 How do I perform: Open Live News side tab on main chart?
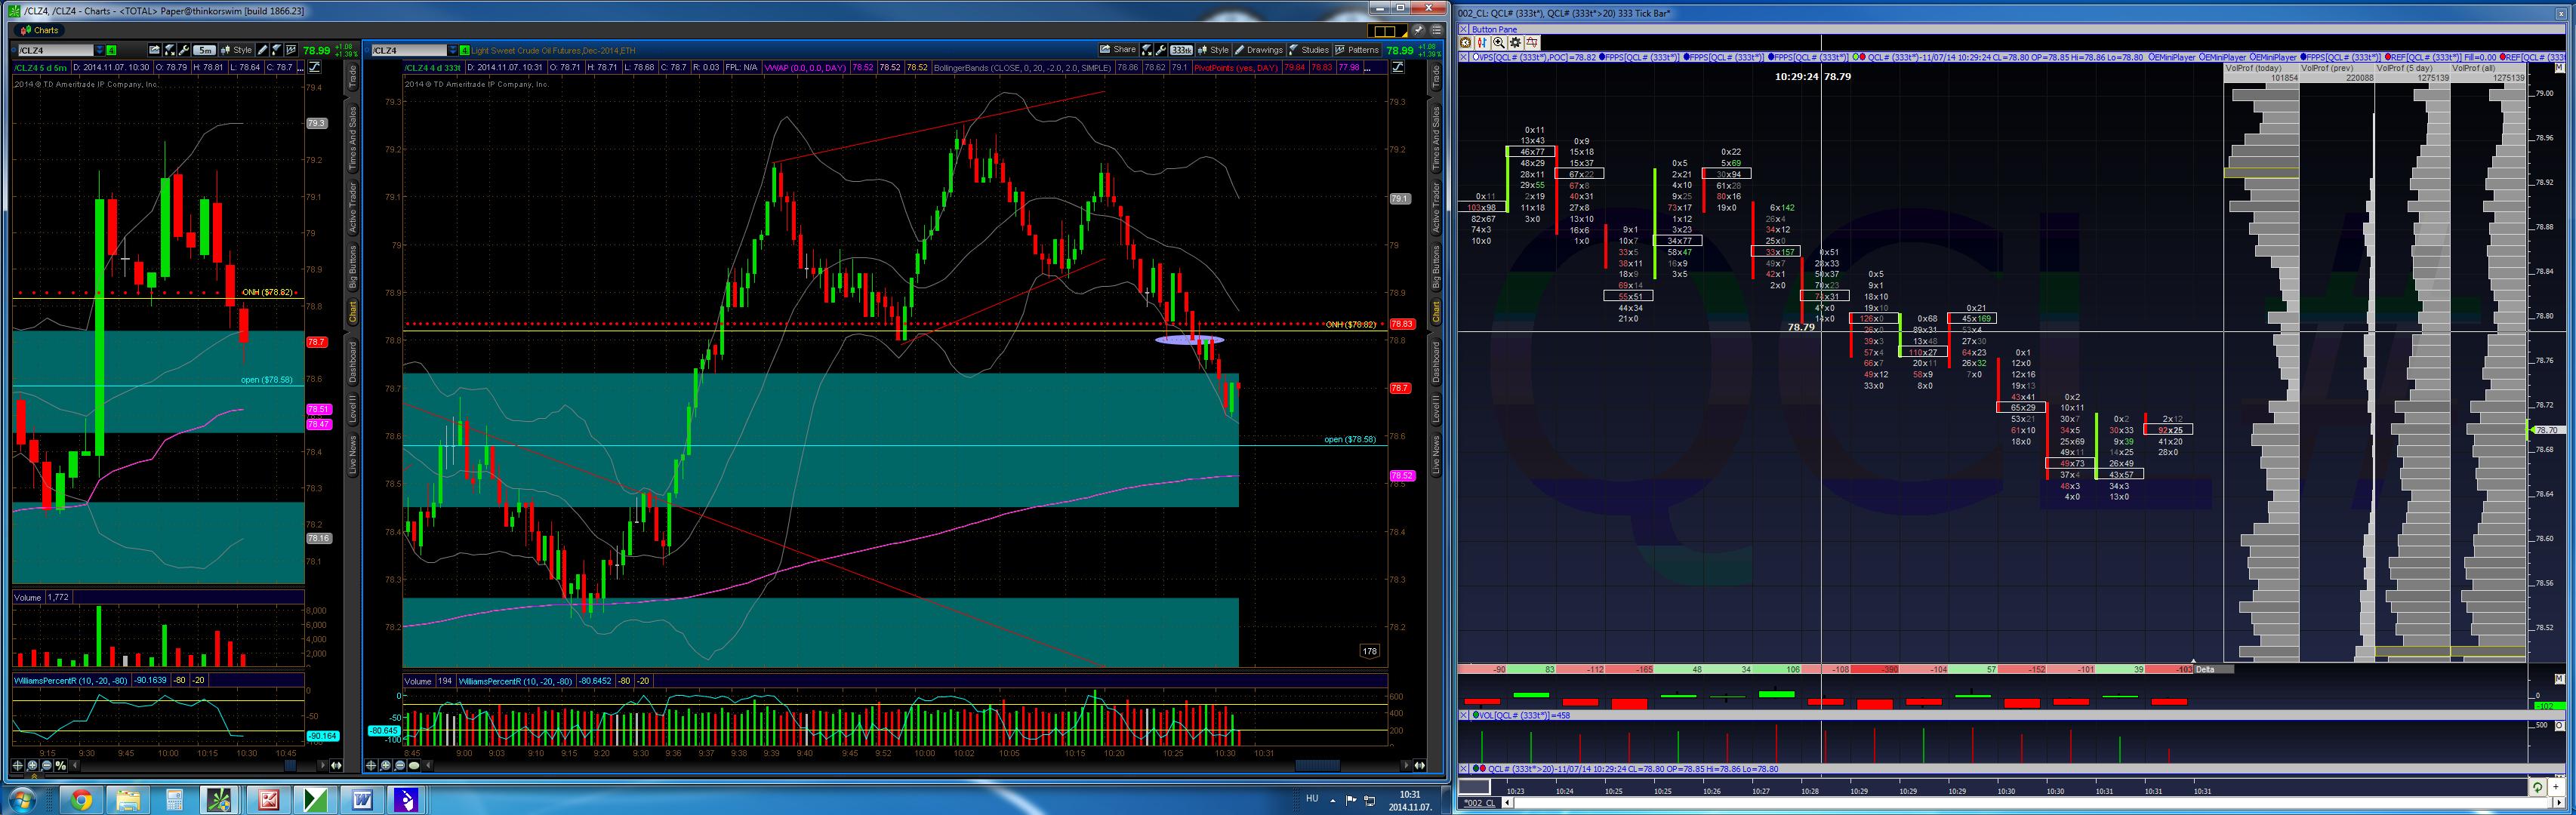click(x=1436, y=454)
